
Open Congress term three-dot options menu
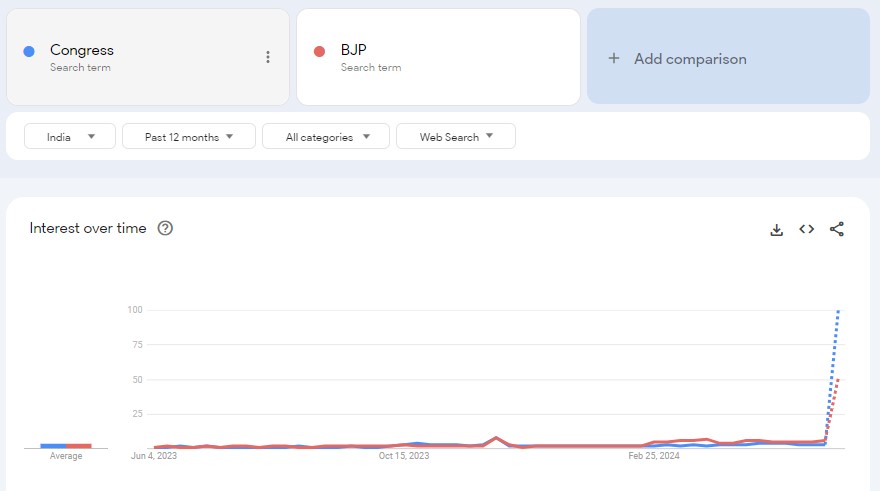click(267, 57)
